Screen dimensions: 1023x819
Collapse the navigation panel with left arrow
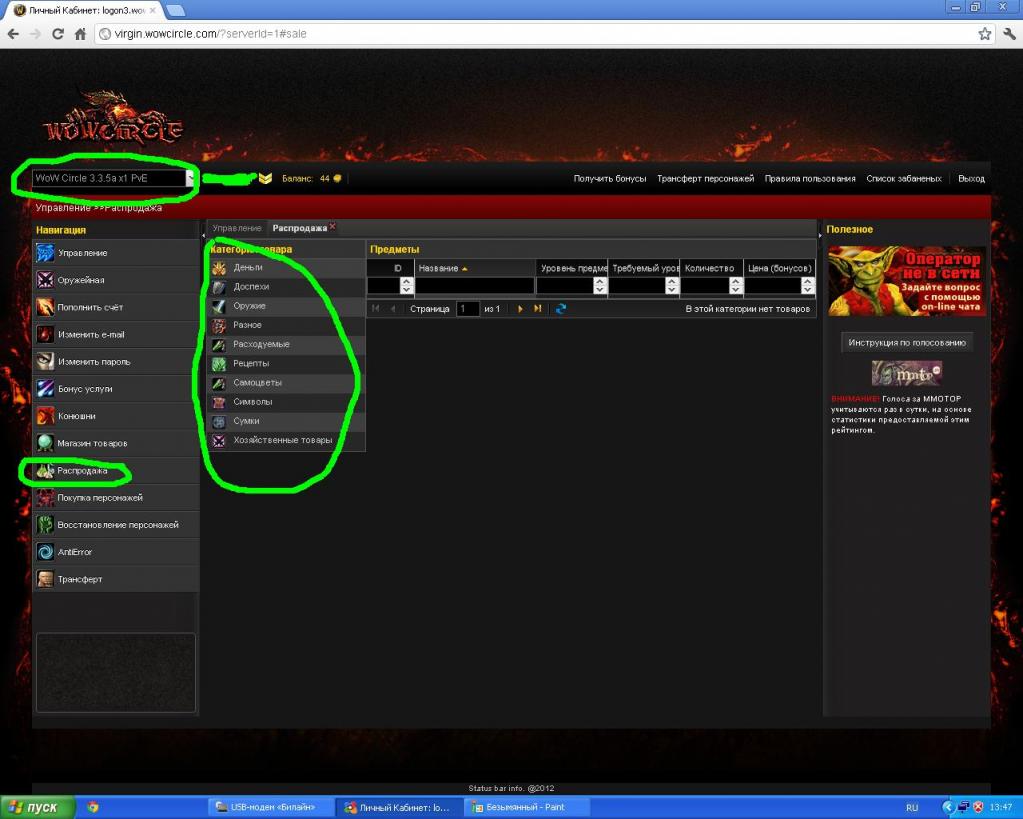203,234
